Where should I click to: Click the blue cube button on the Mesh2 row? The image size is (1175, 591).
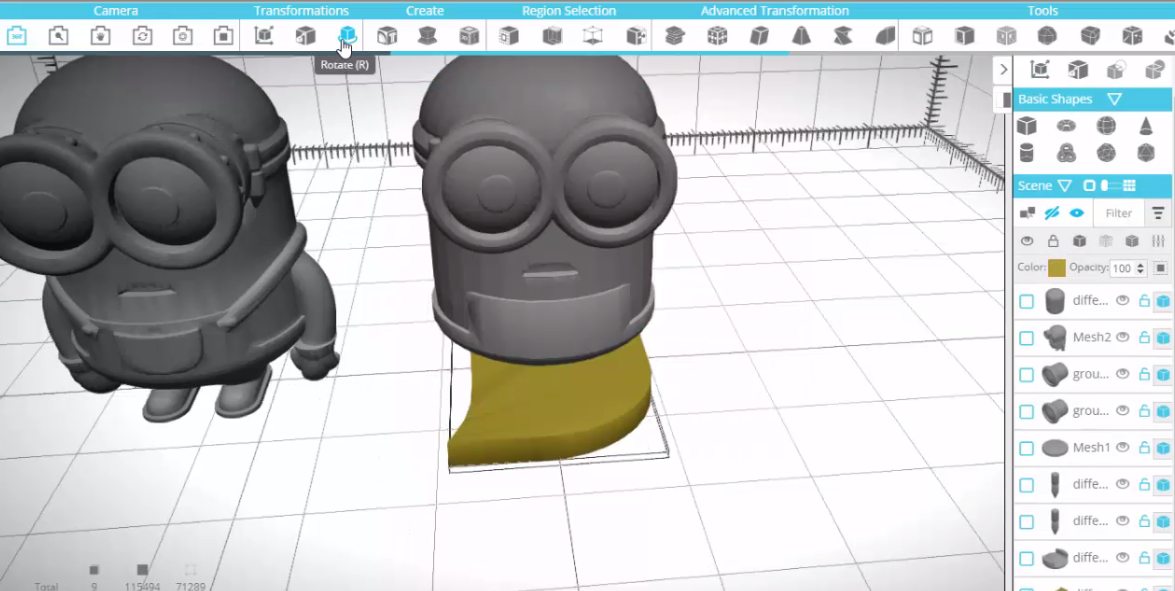[x=1162, y=338]
